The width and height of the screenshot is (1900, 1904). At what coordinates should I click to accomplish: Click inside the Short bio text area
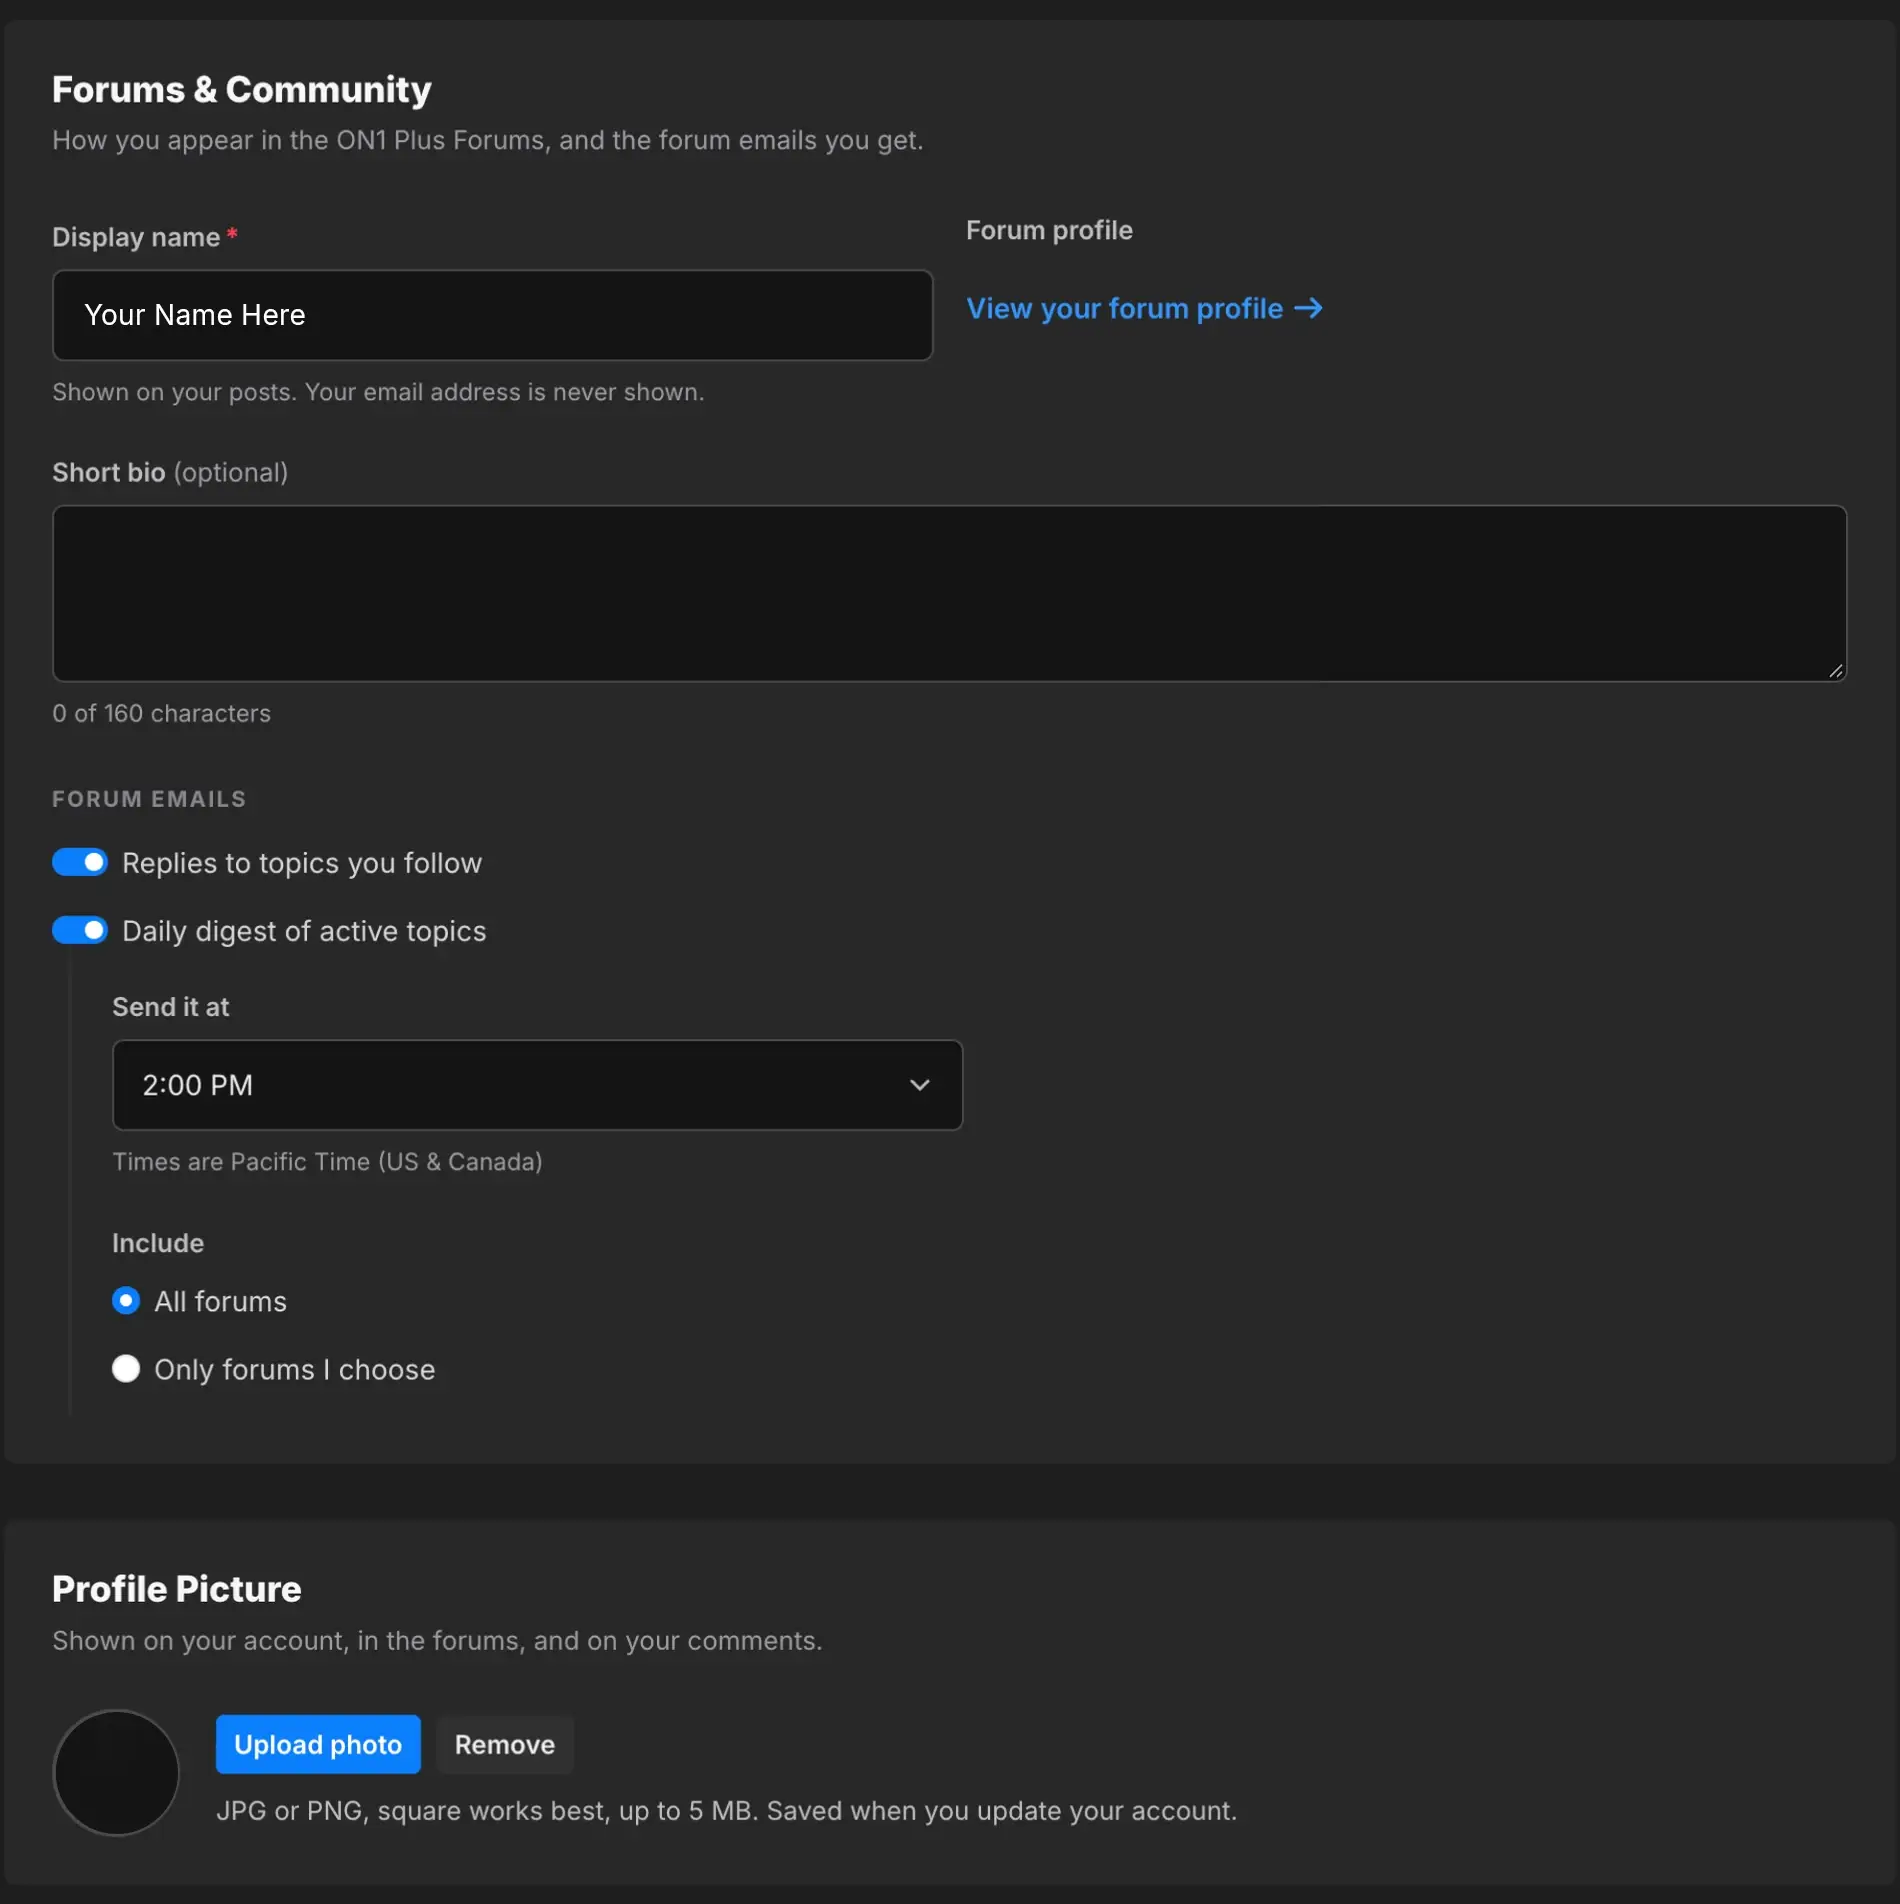949,594
